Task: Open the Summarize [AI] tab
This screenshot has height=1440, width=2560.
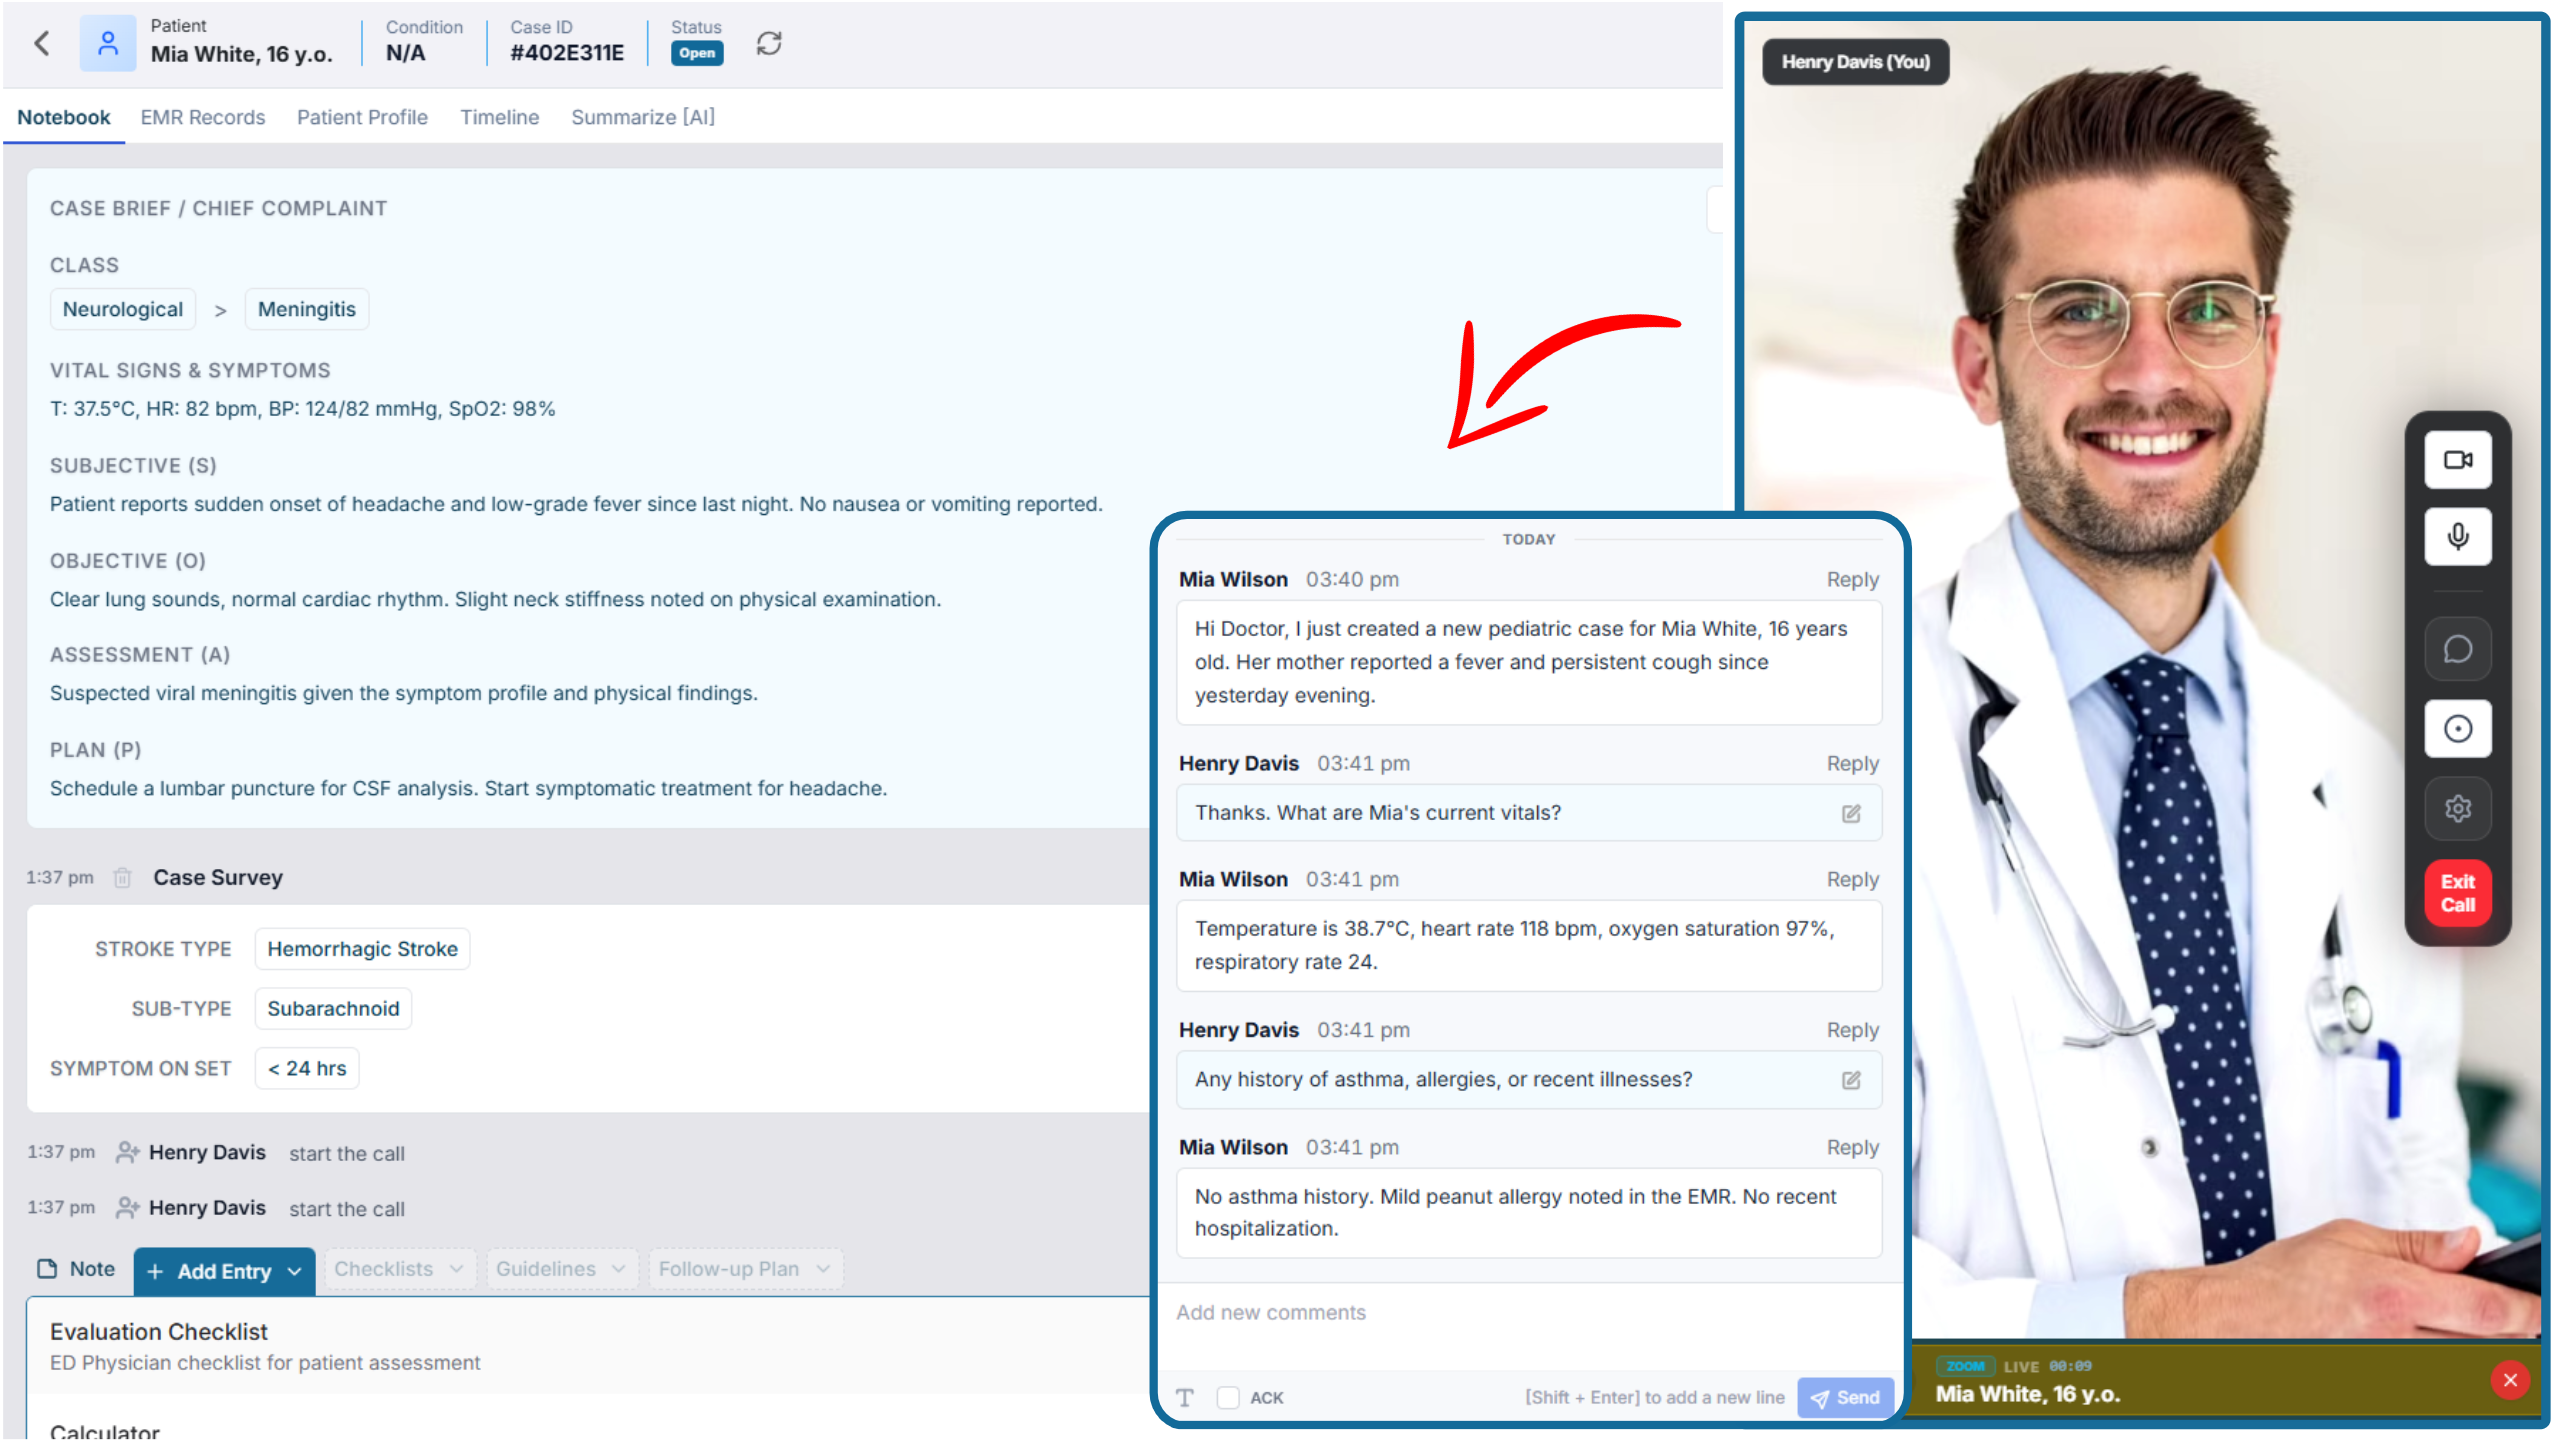Action: [x=643, y=117]
